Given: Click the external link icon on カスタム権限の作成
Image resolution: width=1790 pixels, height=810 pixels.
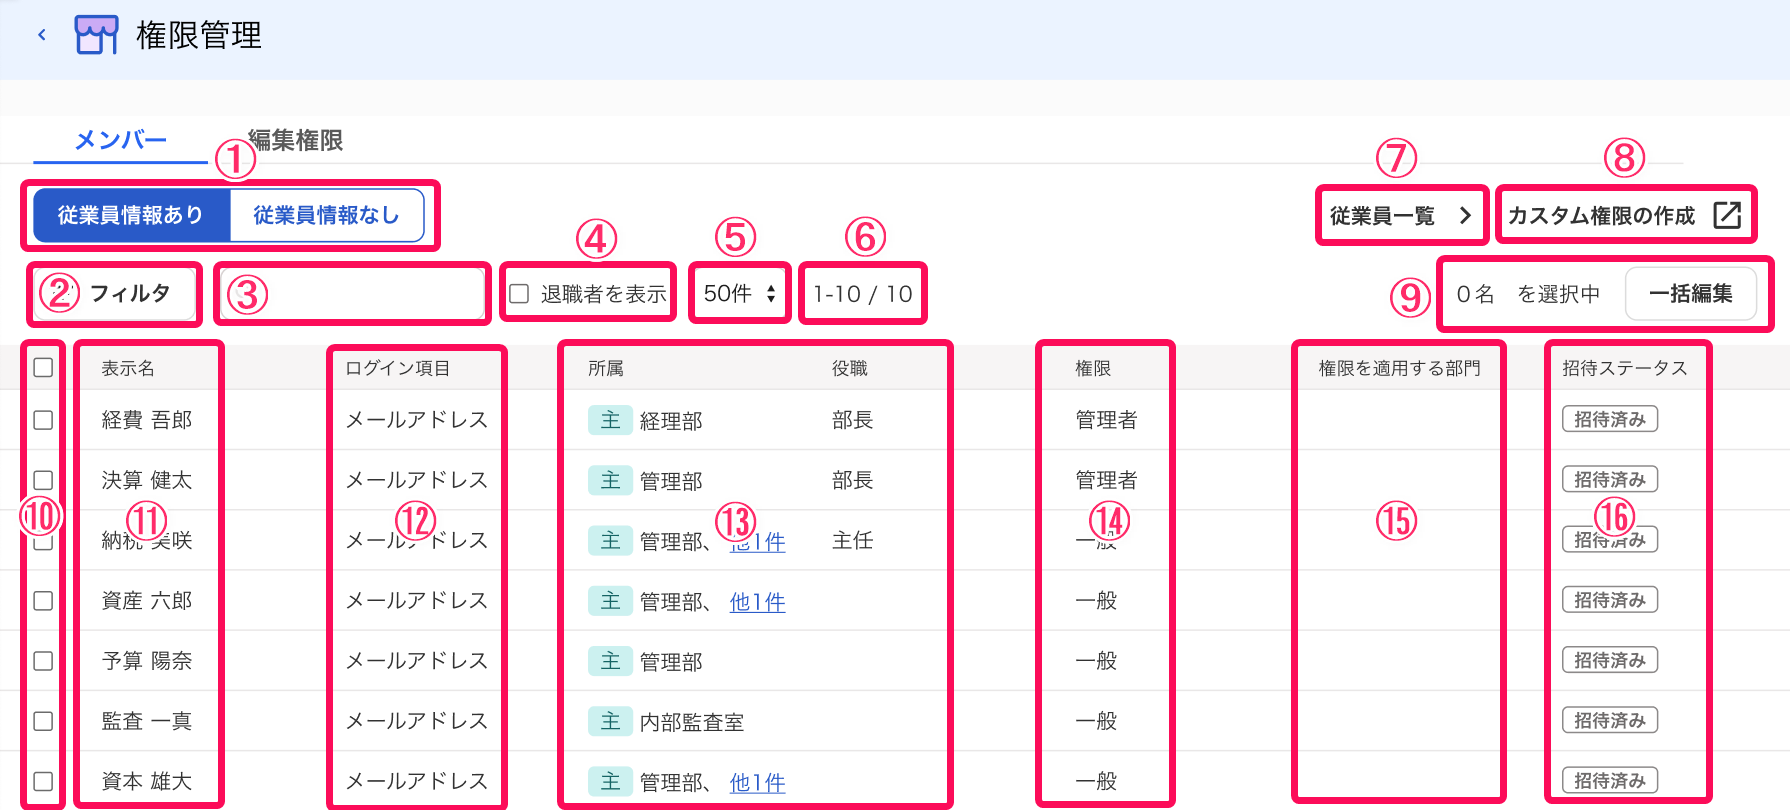Looking at the screenshot, I should point(1727,215).
